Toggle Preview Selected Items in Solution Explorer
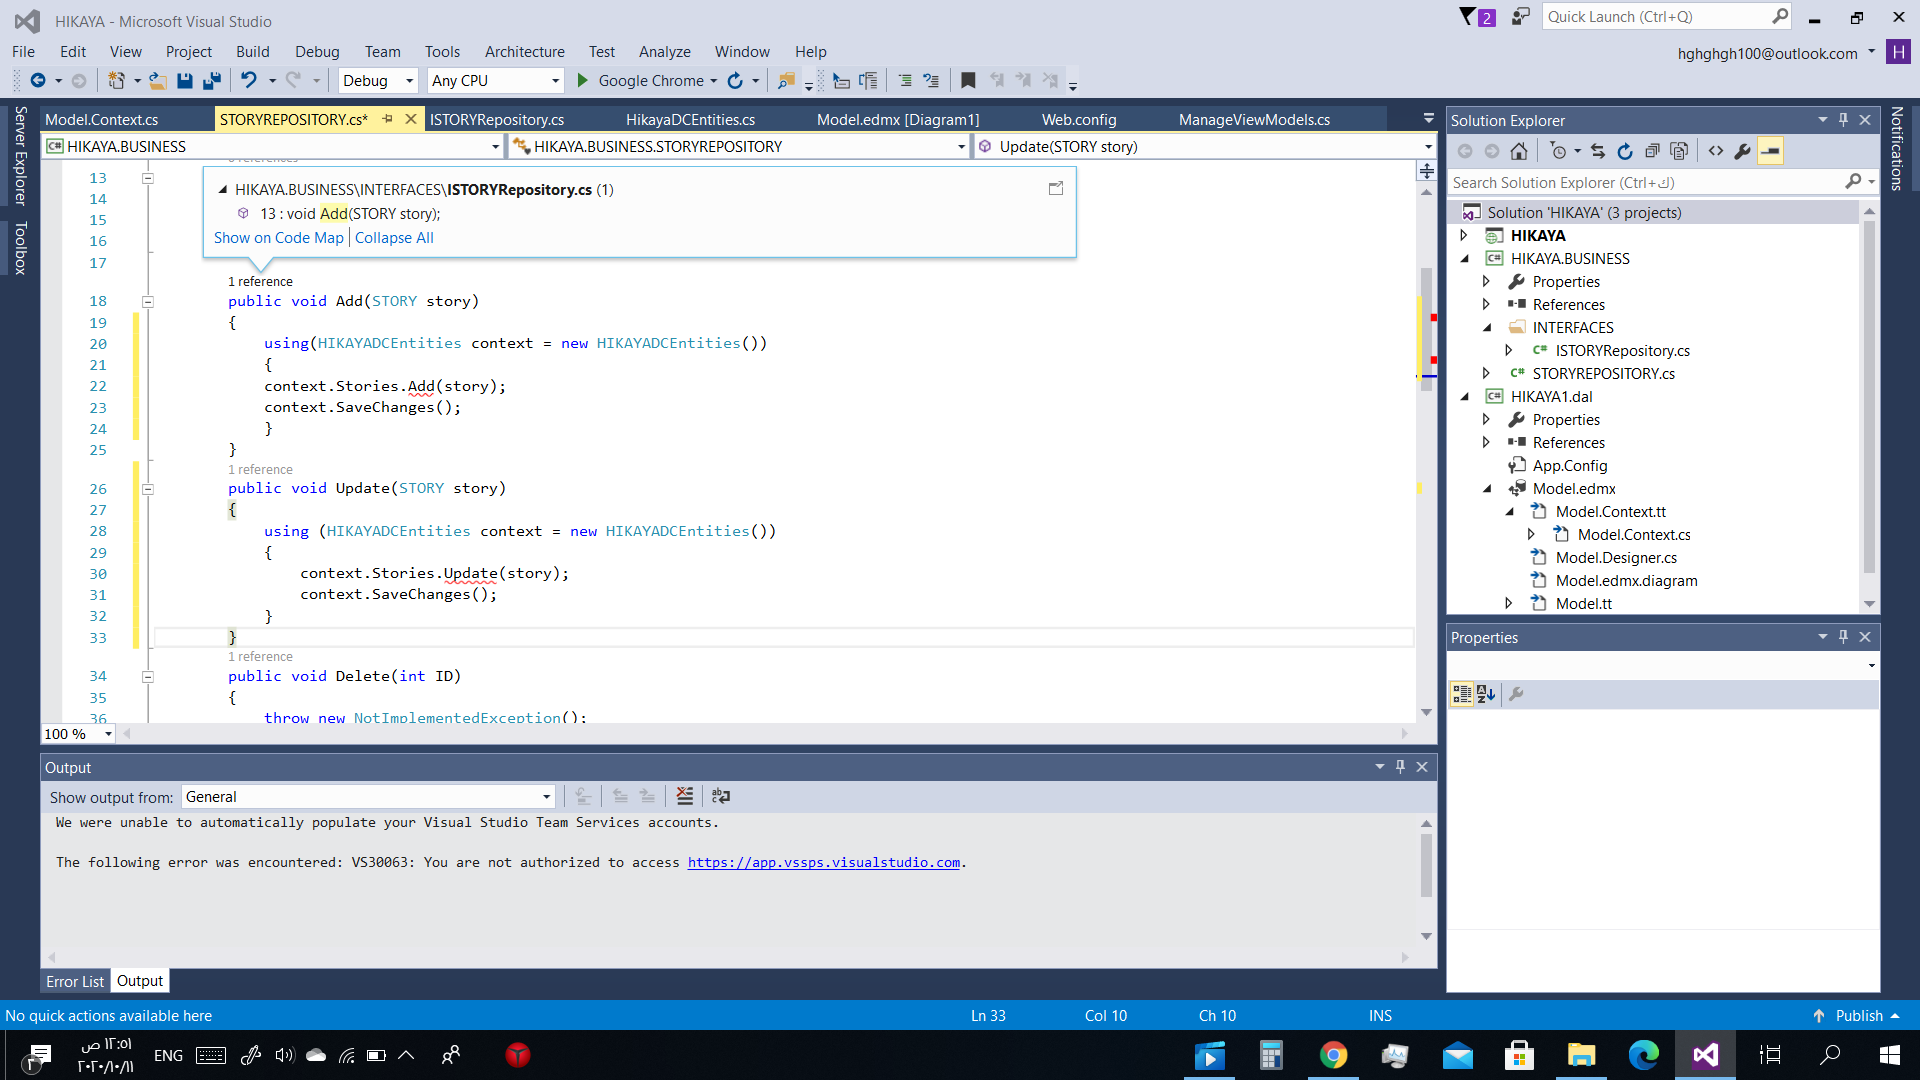 tap(1770, 151)
